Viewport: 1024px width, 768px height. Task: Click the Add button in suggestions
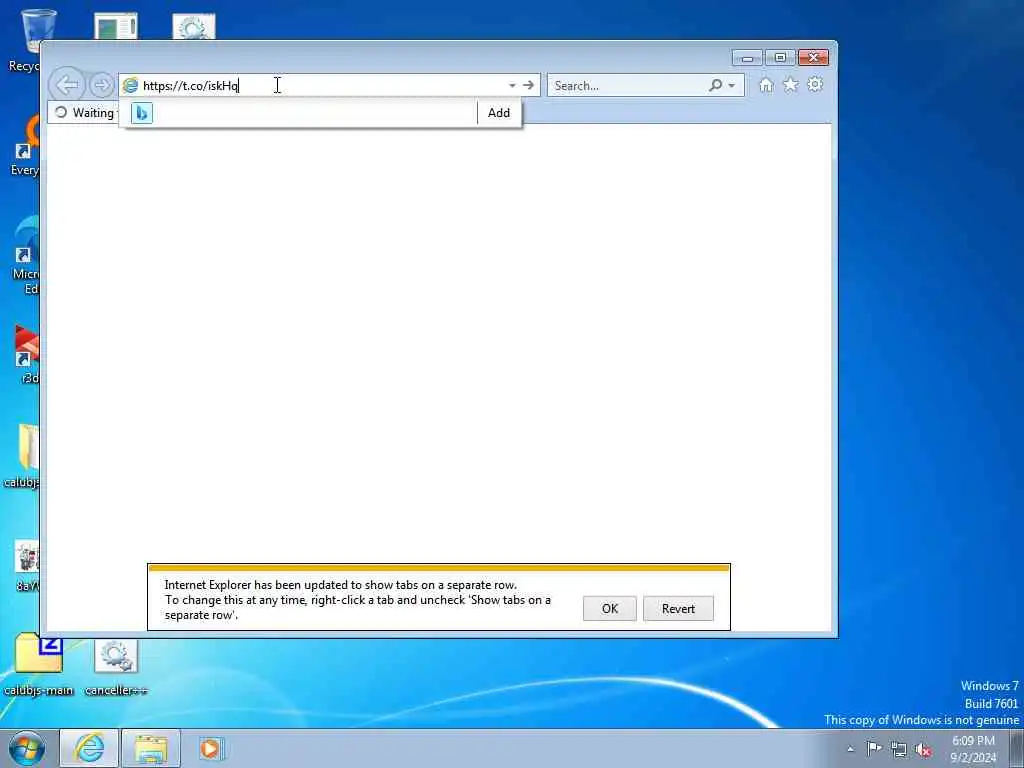click(499, 113)
